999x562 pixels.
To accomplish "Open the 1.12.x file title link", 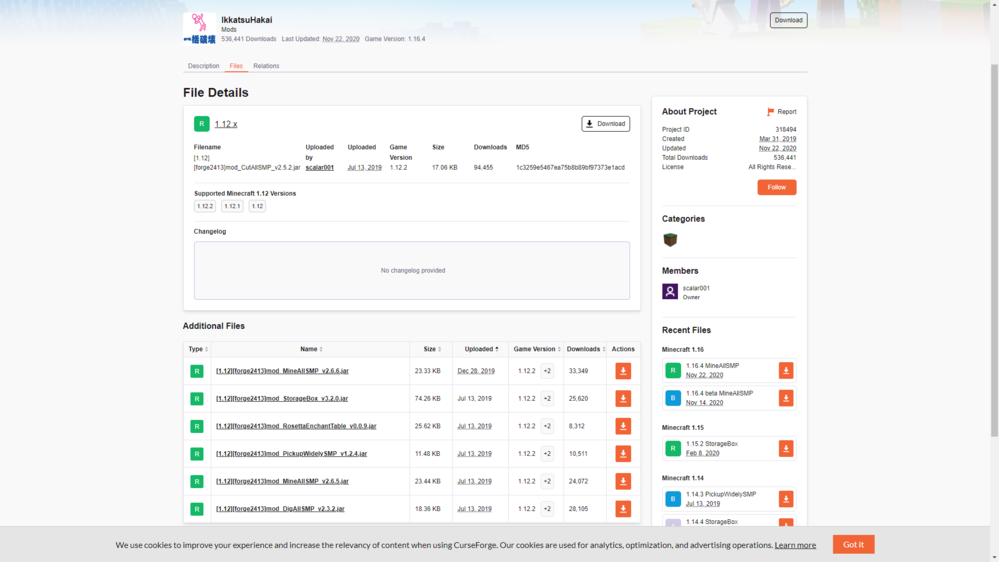I will 226,124.
